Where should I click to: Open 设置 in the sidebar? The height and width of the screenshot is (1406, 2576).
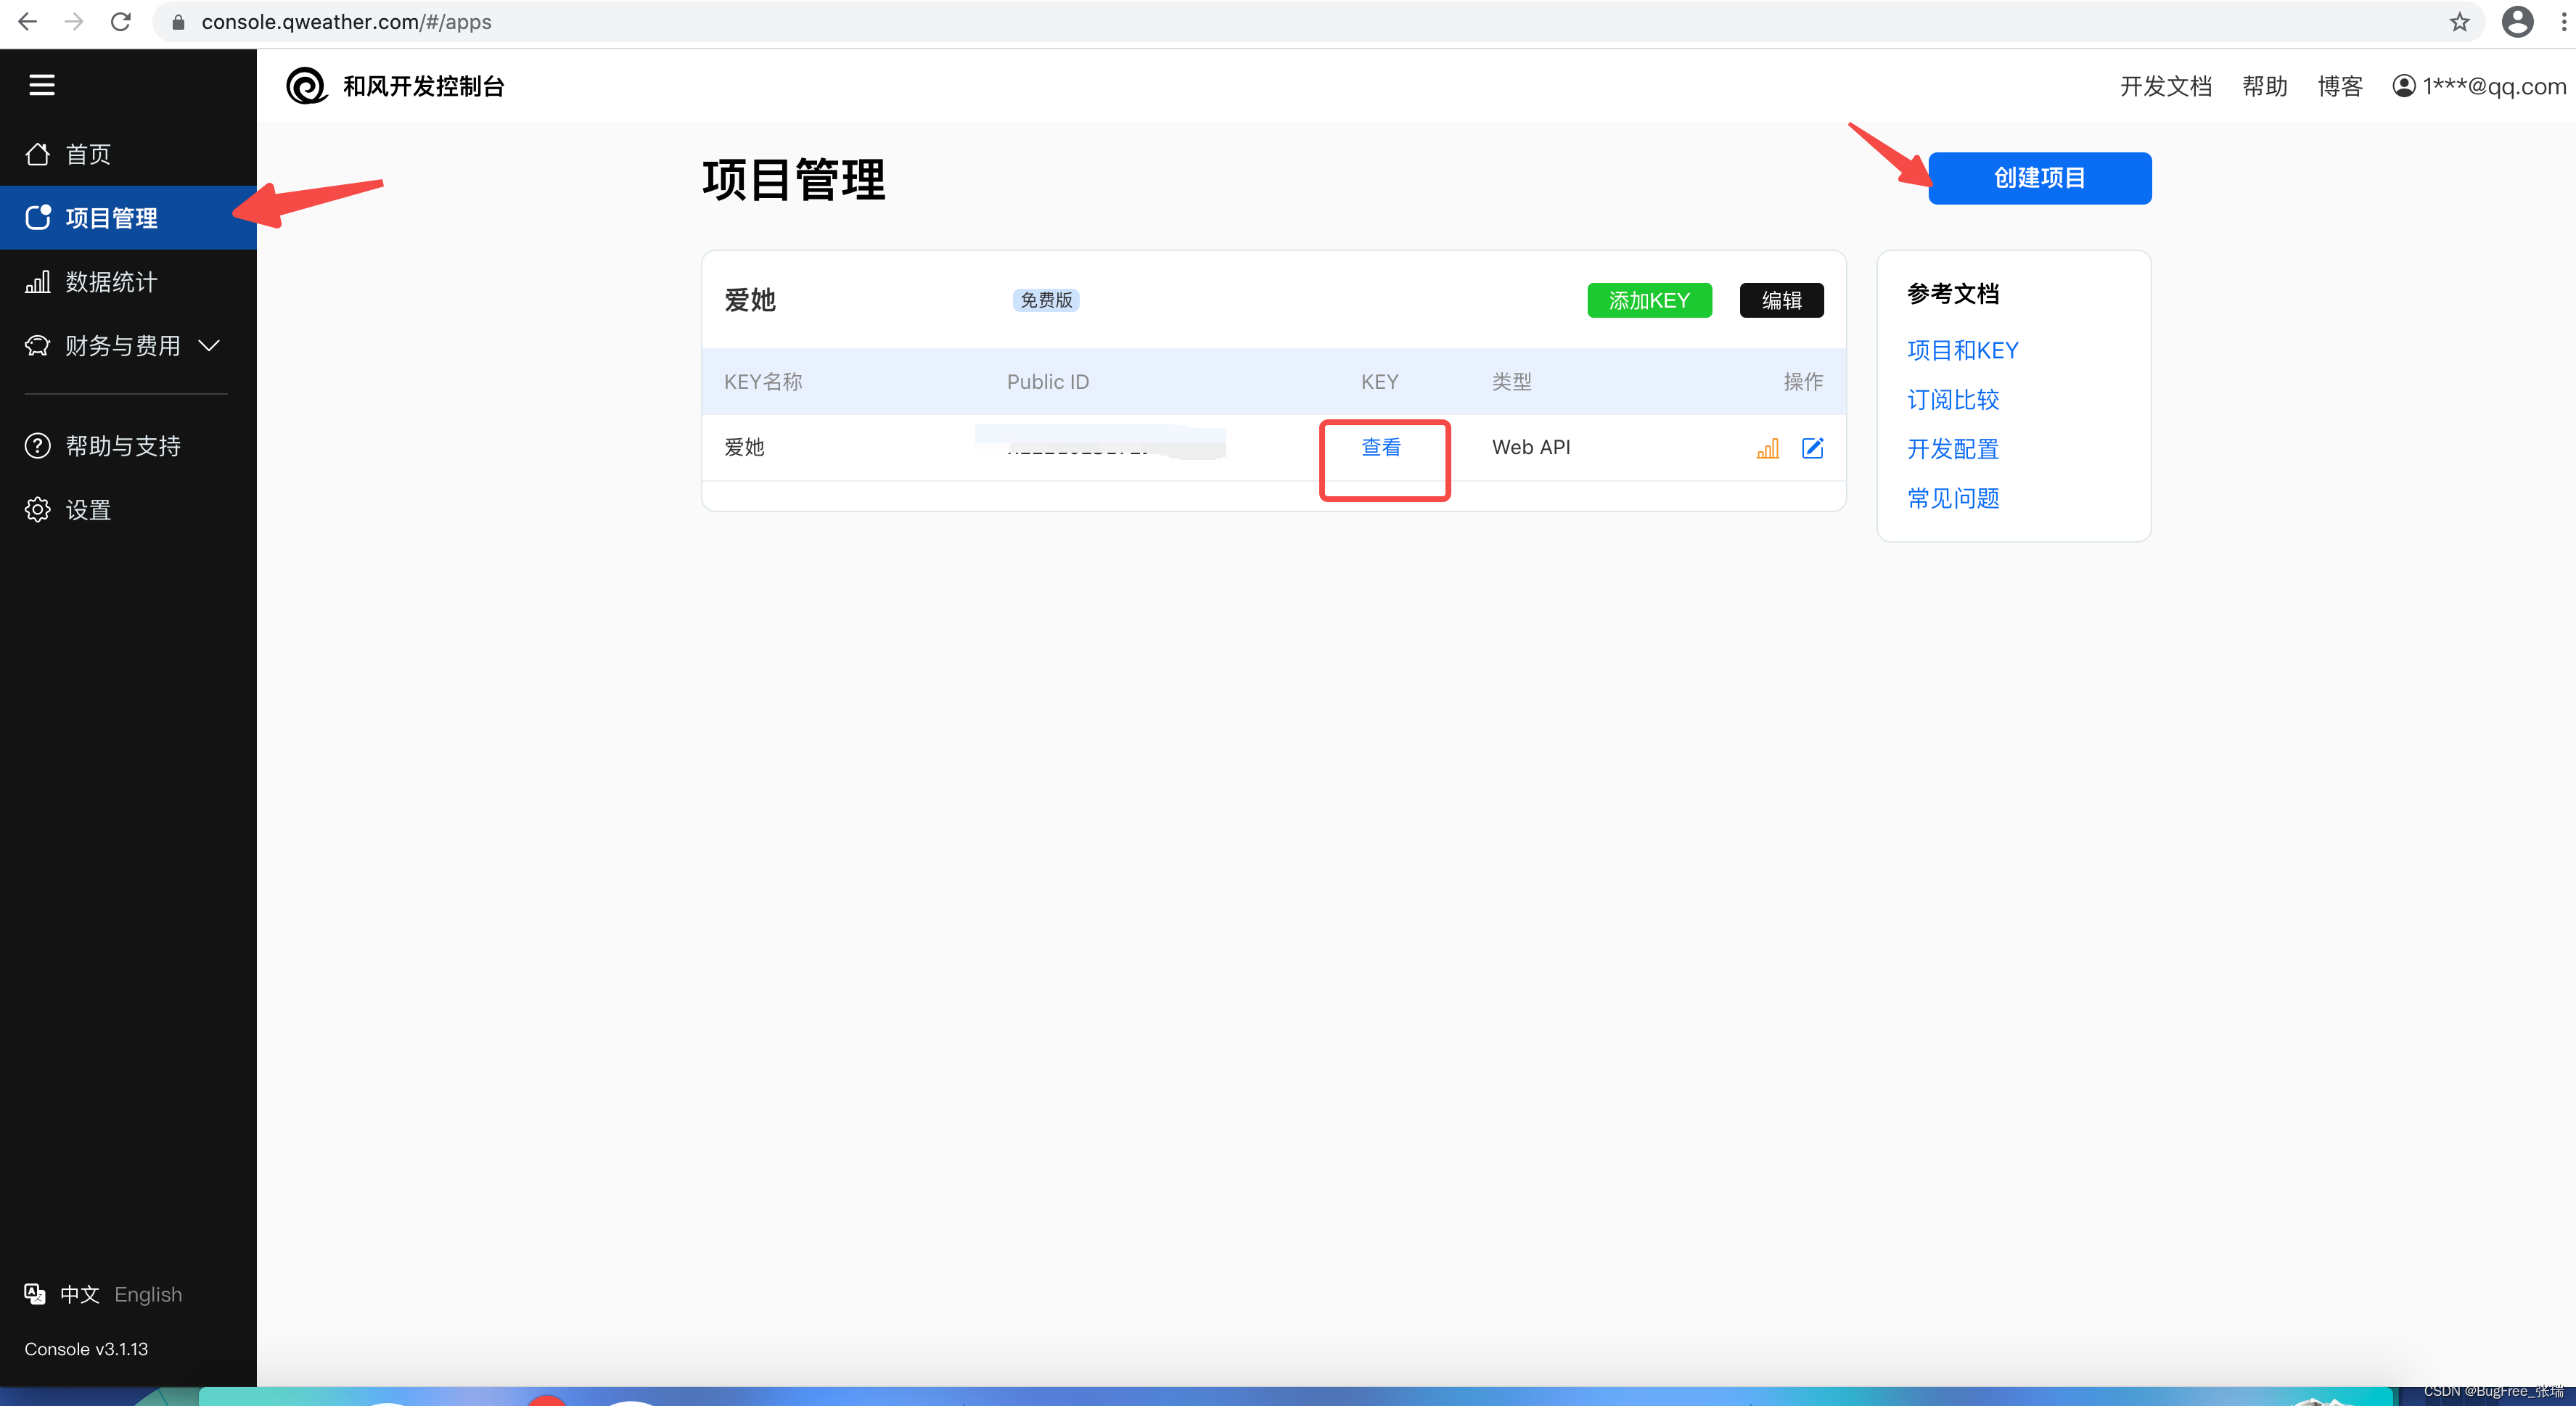tap(88, 510)
